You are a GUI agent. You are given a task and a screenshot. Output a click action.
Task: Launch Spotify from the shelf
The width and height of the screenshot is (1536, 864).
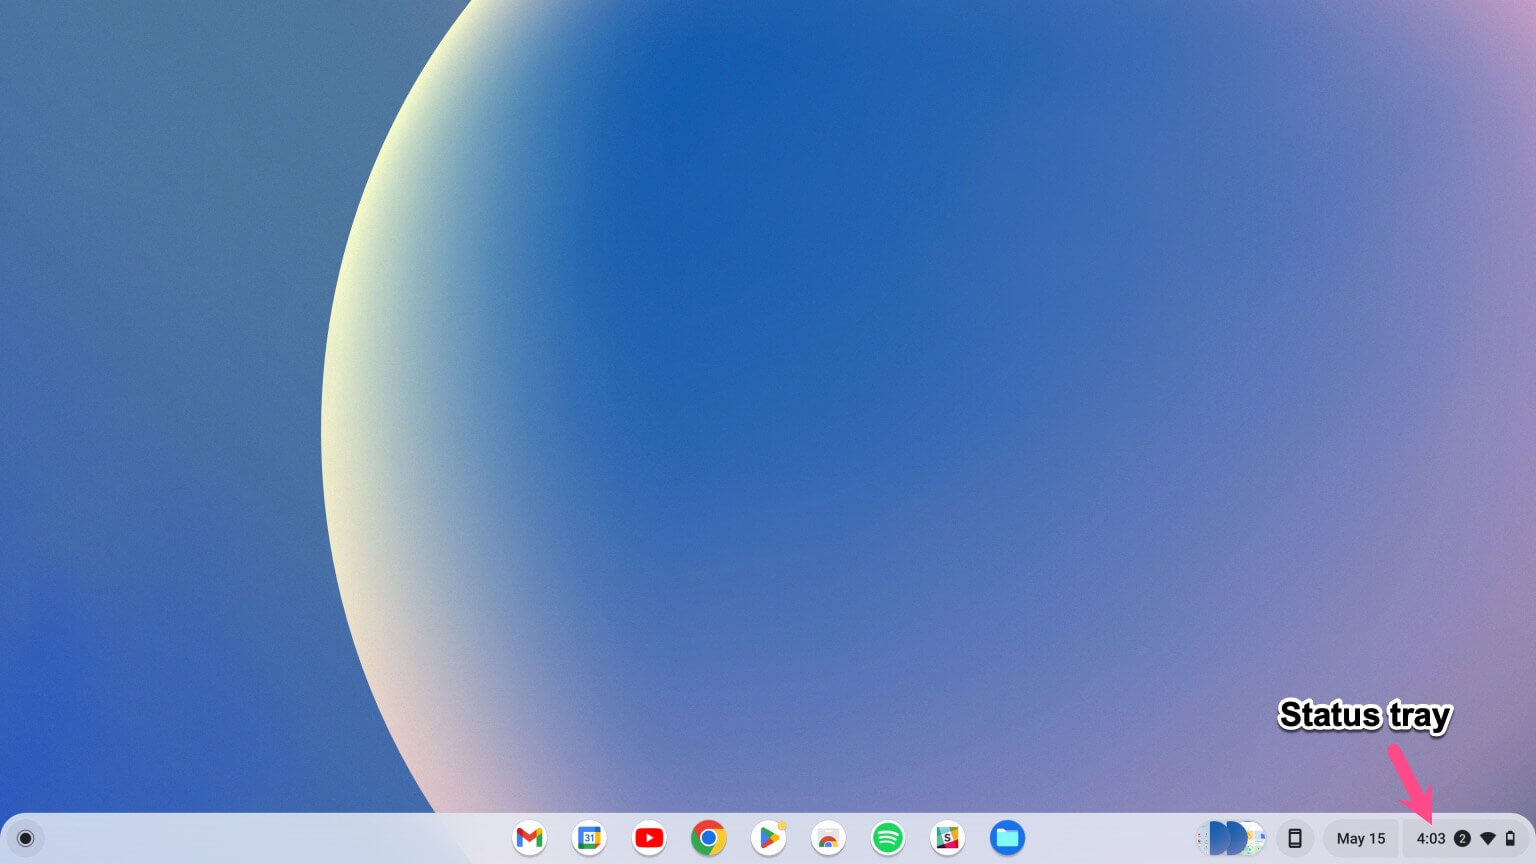pyautogui.click(x=888, y=838)
